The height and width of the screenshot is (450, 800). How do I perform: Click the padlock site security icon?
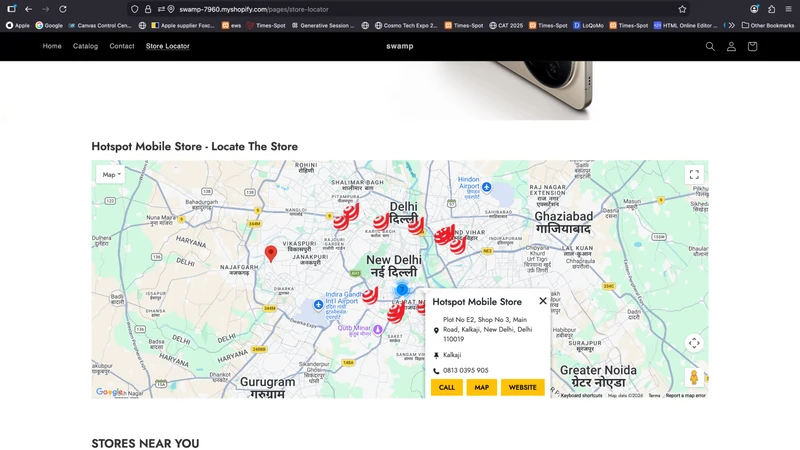[x=147, y=9]
